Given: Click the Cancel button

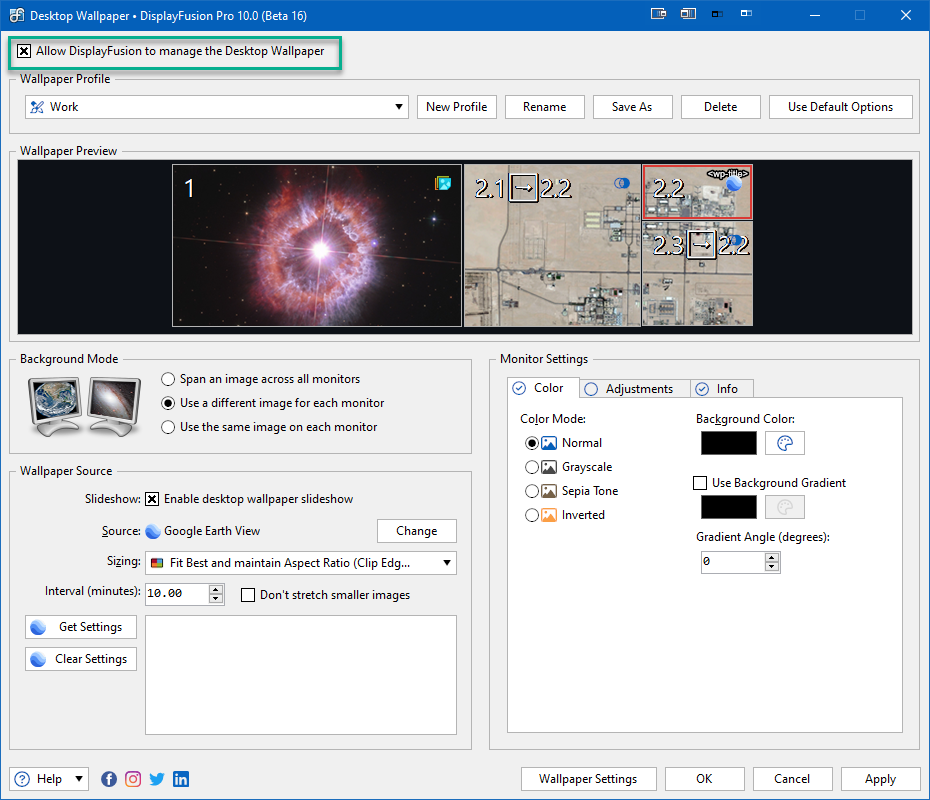Looking at the screenshot, I should (792, 779).
